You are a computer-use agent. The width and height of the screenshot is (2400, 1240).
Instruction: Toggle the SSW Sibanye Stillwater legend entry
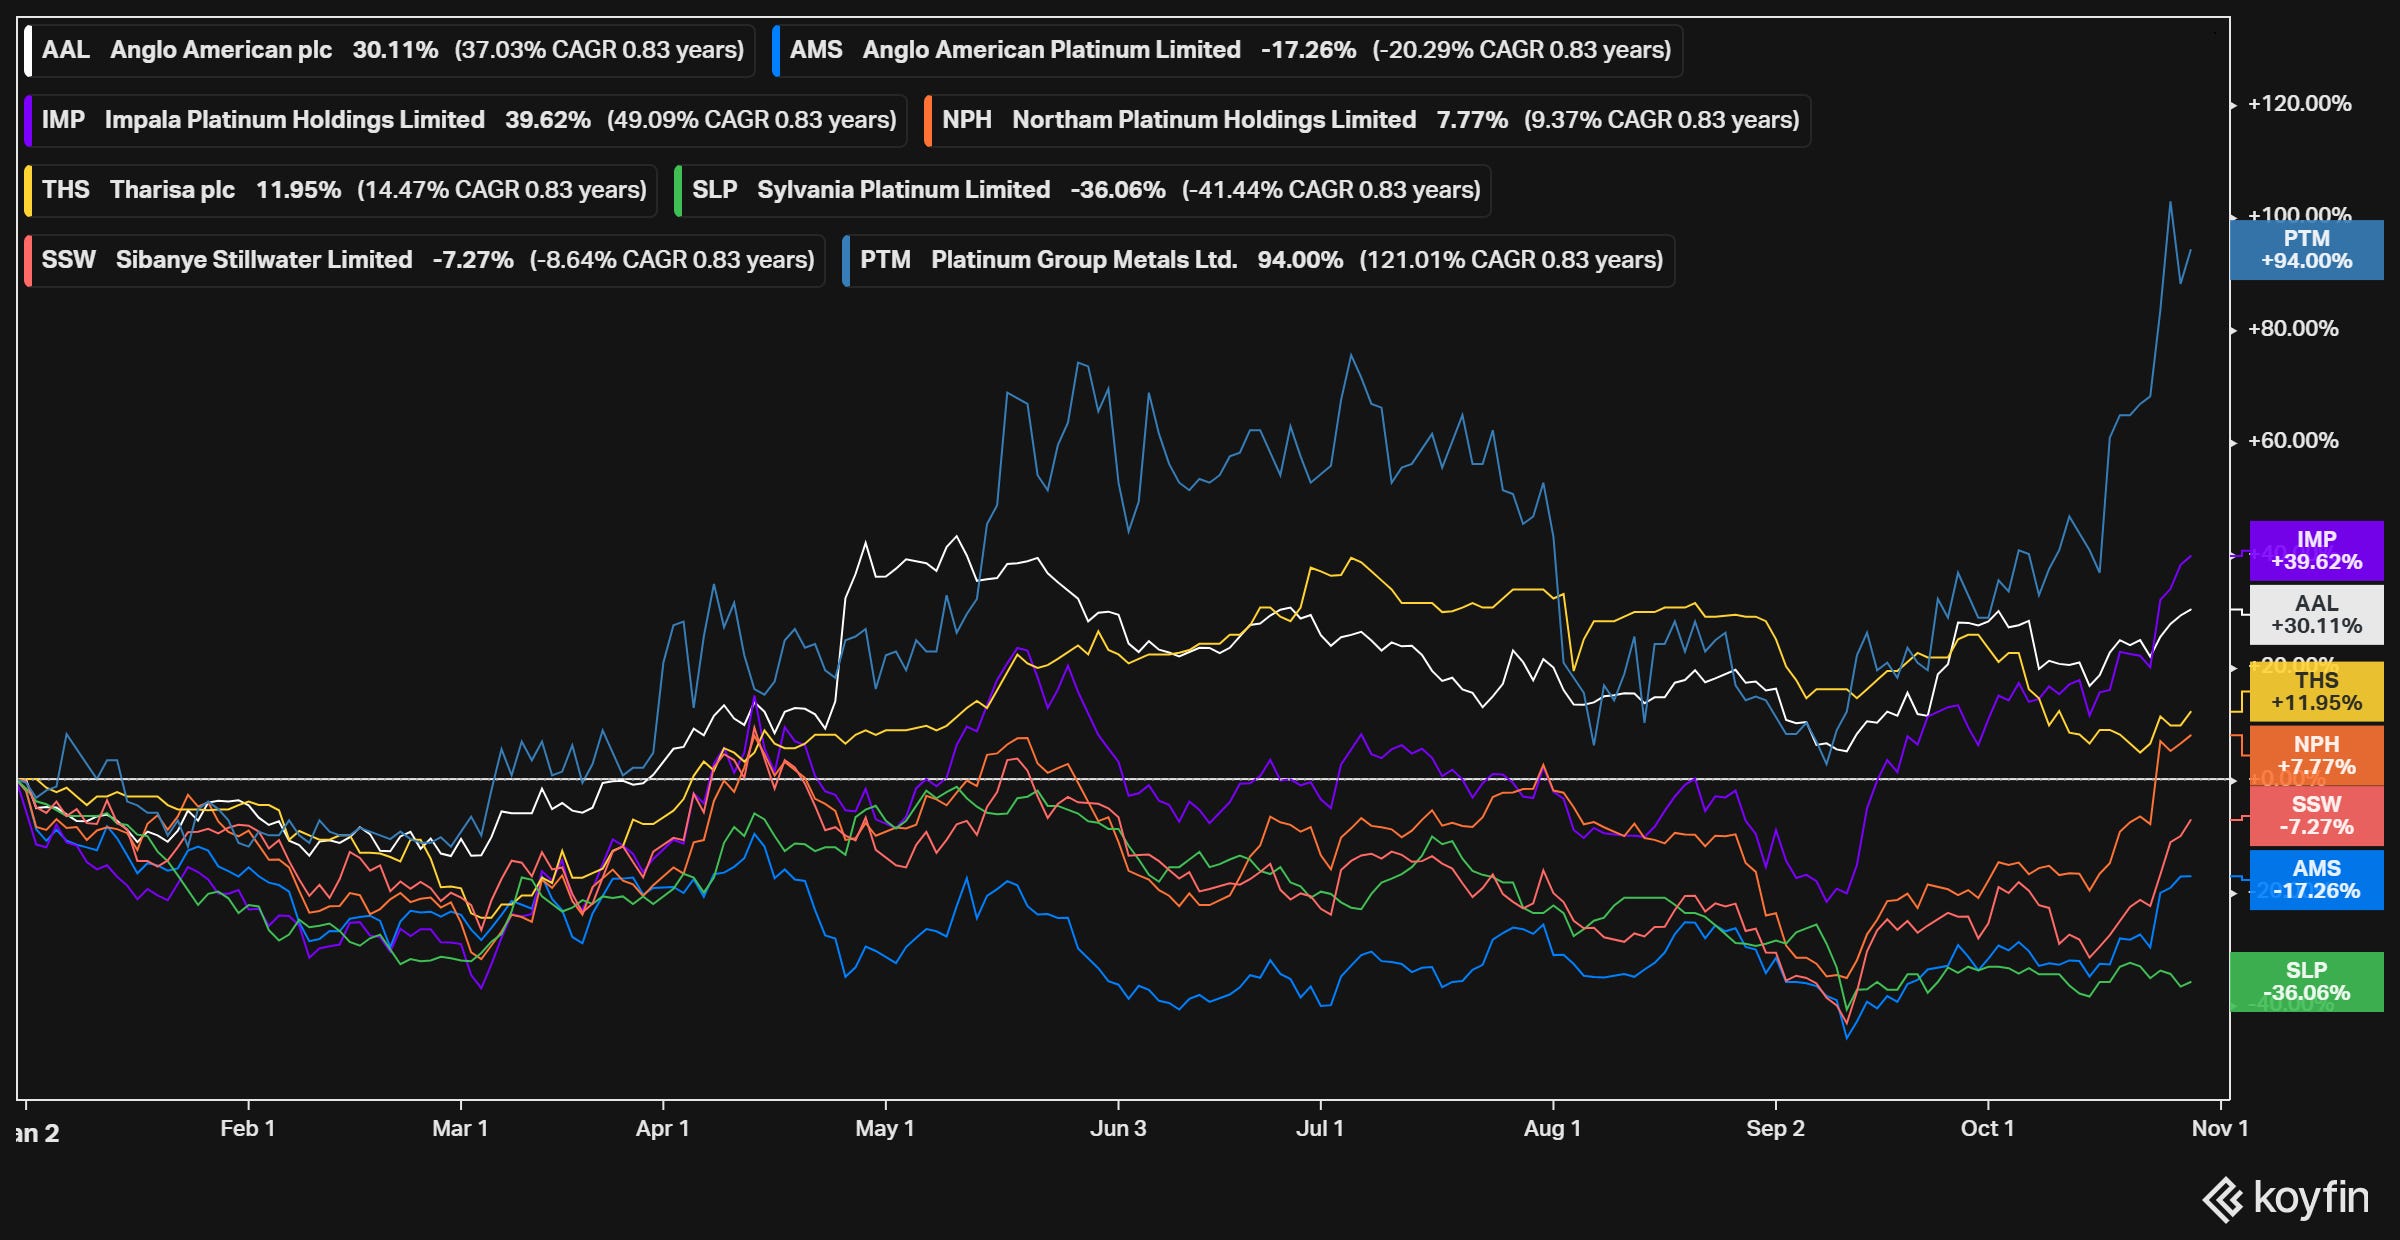[426, 260]
